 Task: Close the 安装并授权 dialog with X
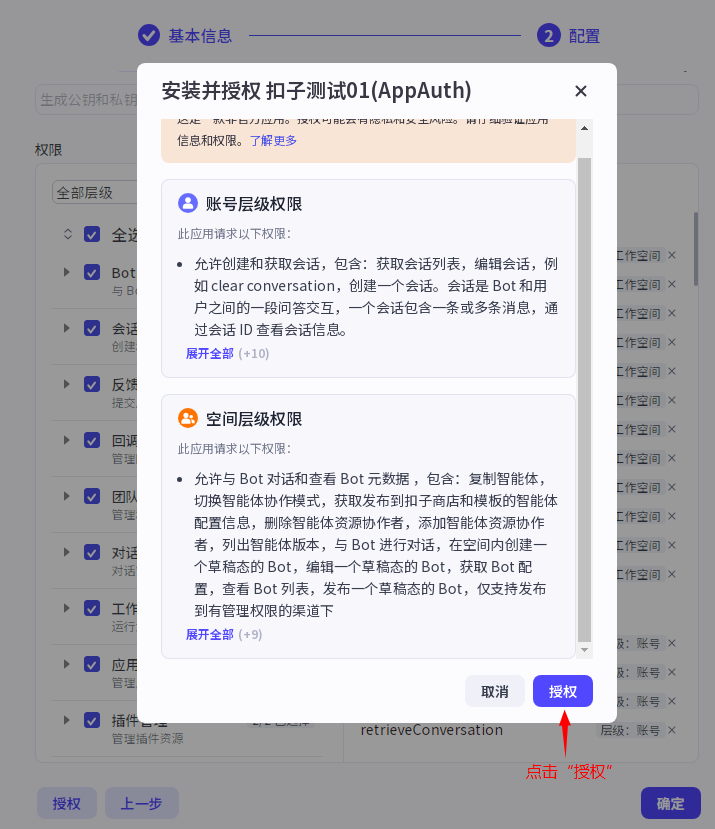click(581, 91)
